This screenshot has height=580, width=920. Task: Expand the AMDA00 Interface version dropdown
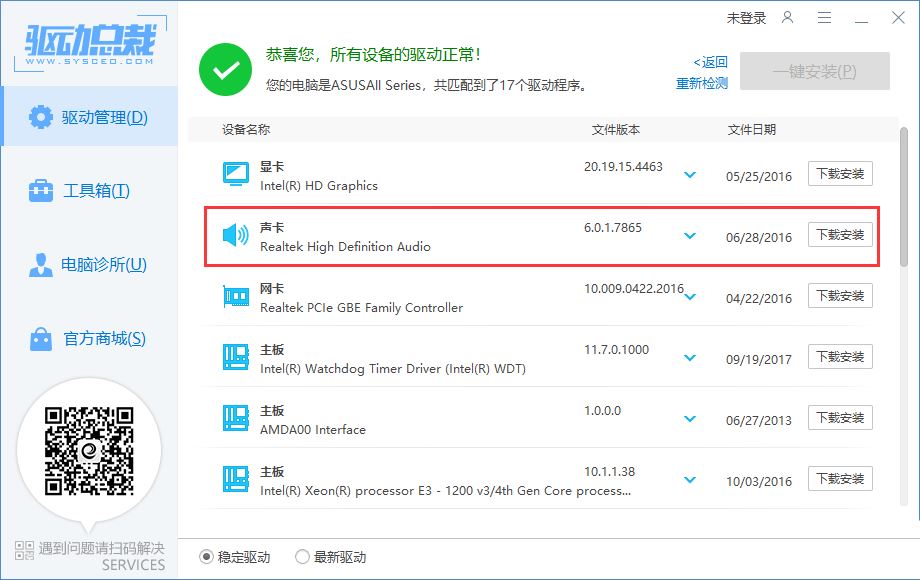point(689,419)
